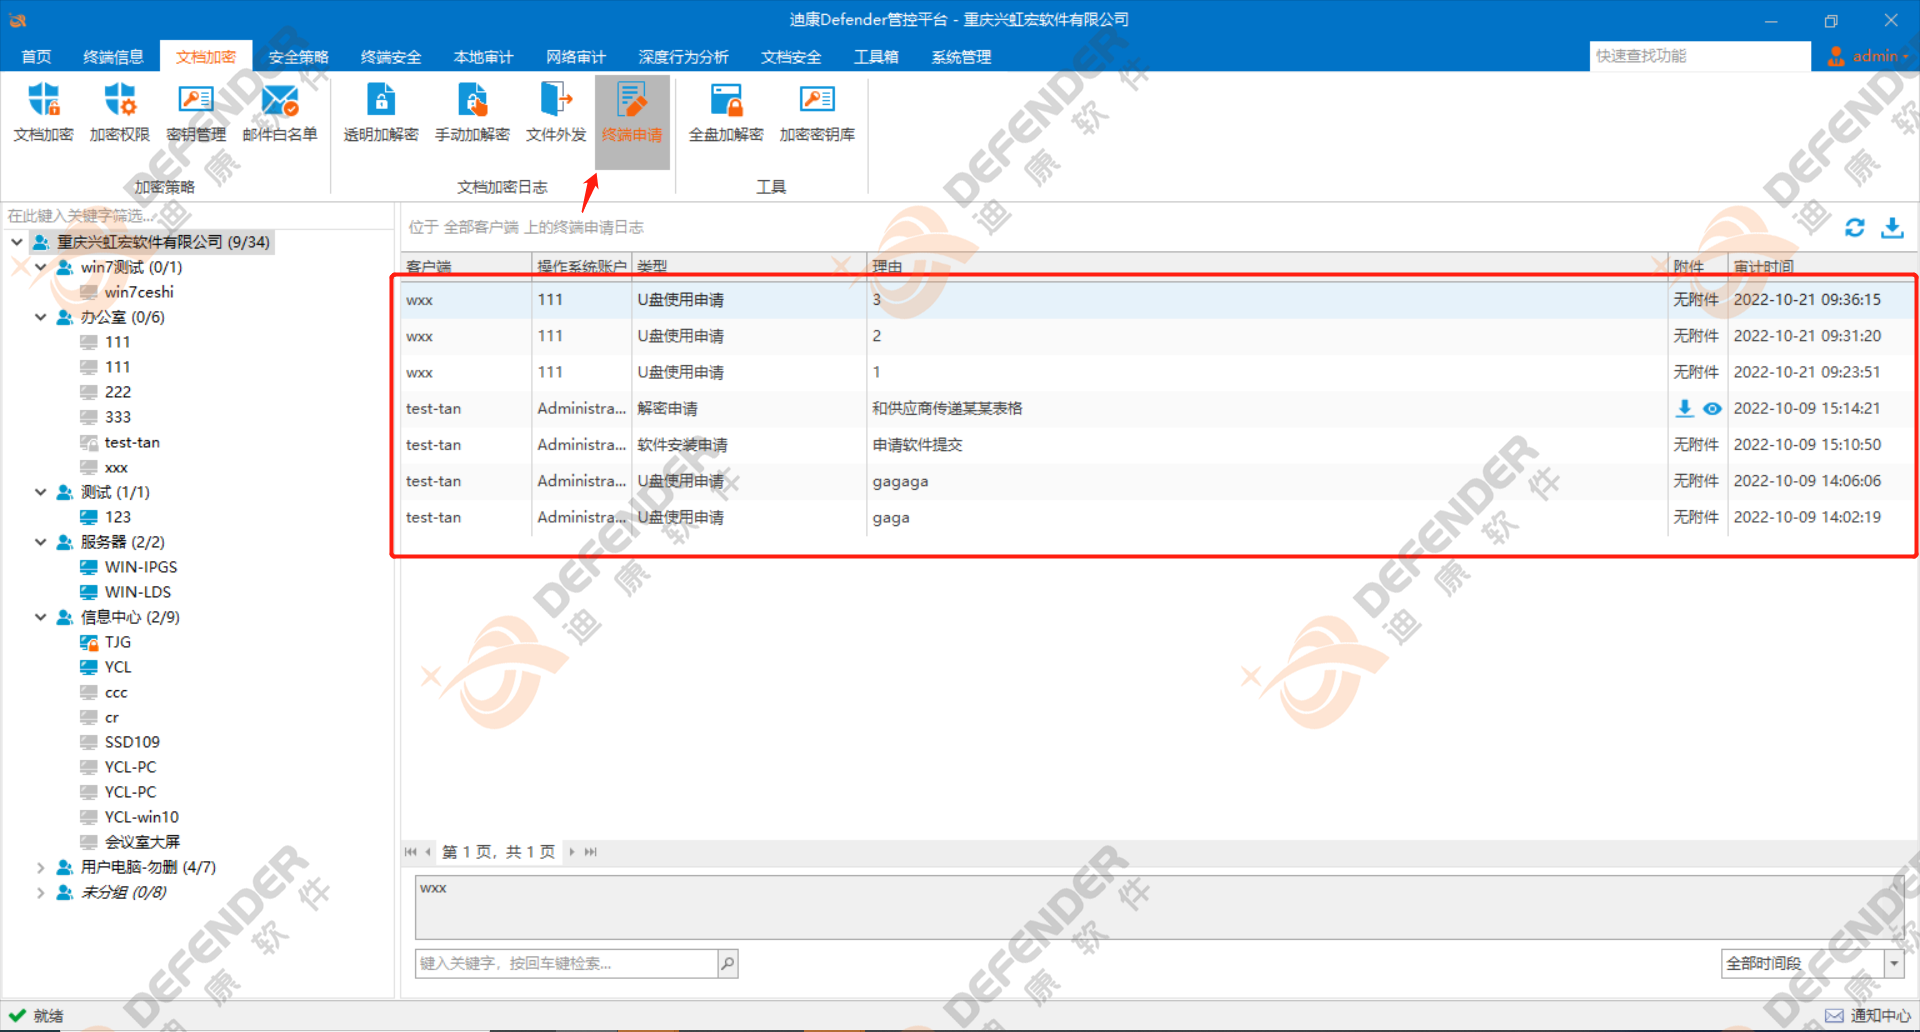Image resolution: width=1920 pixels, height=1032 pixels.
Task: Select the YCL computer node
Action: click(x=118, y=667)
